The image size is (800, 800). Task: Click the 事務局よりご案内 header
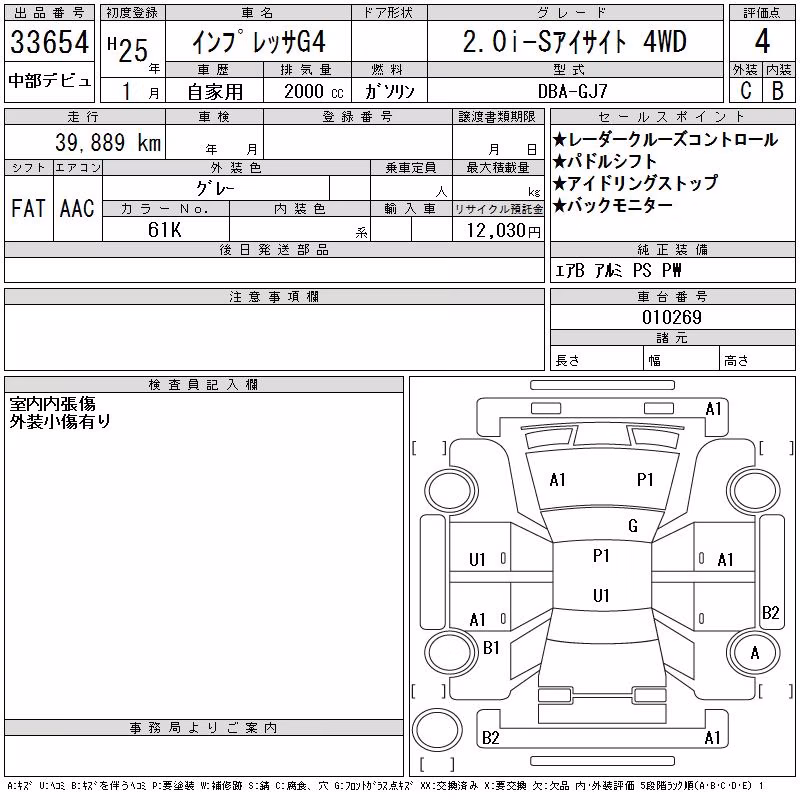tap(203, 728)
